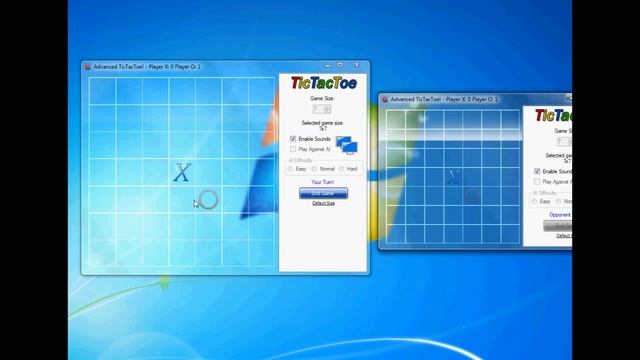Click the Game Size stepper in the left window
640x360 pixels.
click(322, 109)
